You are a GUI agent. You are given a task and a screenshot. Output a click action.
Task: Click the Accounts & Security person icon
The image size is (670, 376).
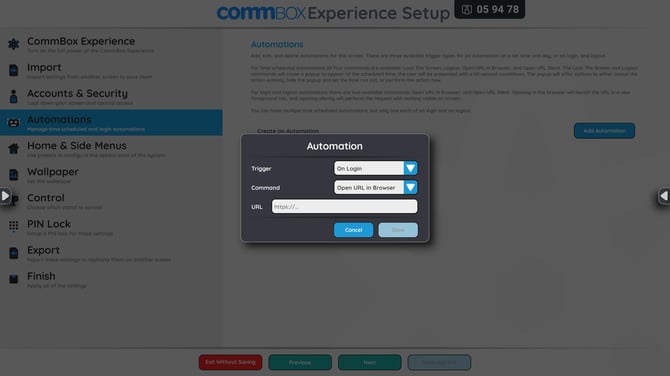coord(14,97)
